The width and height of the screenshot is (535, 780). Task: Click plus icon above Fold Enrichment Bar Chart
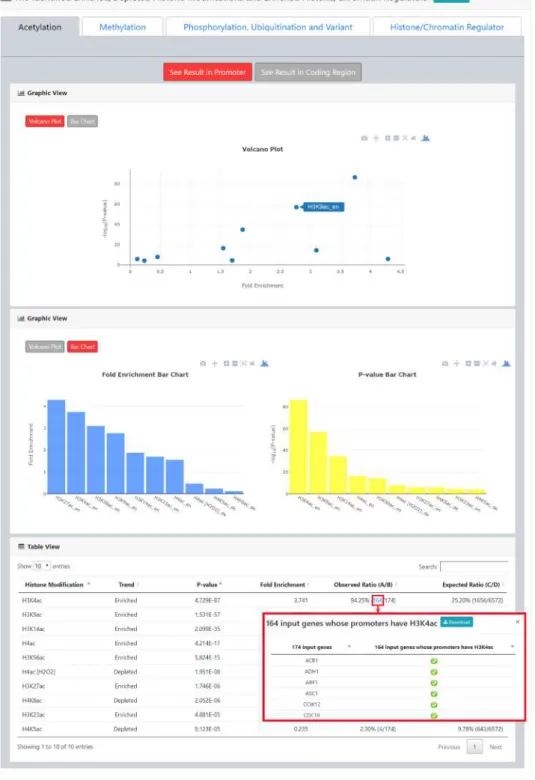point(214,364)
